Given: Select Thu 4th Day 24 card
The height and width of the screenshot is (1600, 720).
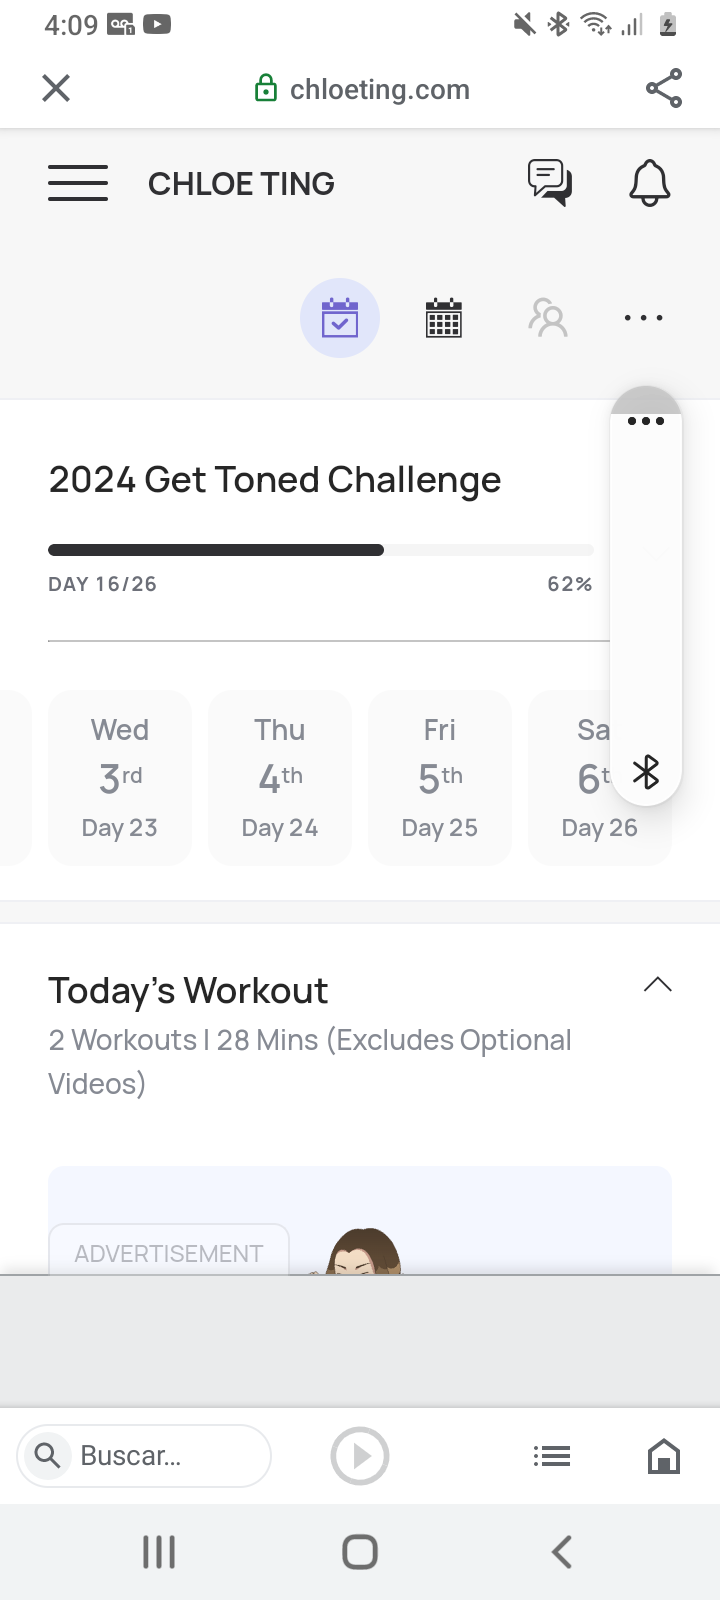Looking at the screenshot, I should [x=280, y=777].
